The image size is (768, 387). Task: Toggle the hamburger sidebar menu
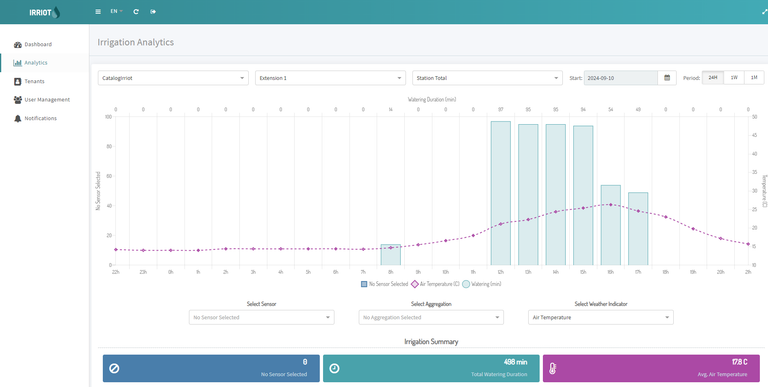(98, 12)
